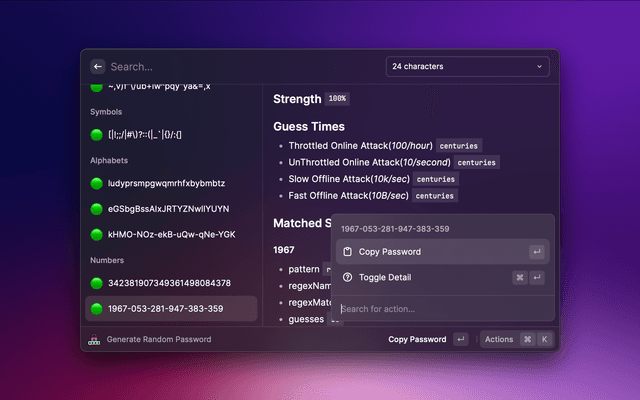The height and width of the screenshot is (400, 640).
Task: Click the Generate Random Password extension icon
Action: pos(94,340)
